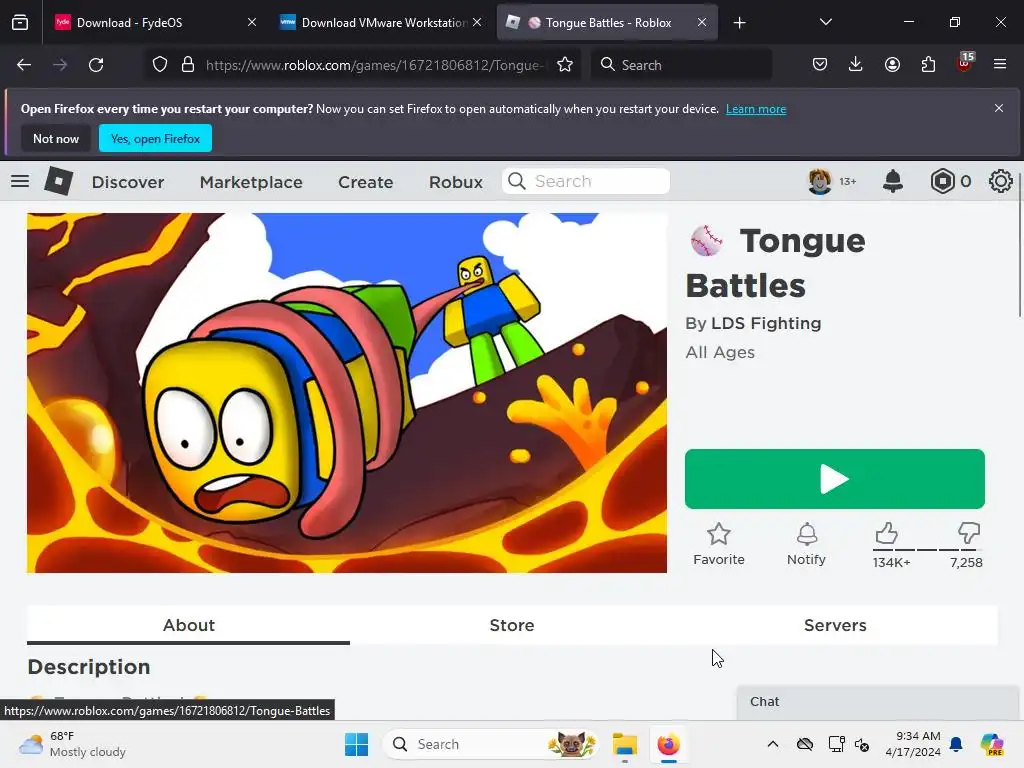Click the Firefox Search box

click(681, 65)
